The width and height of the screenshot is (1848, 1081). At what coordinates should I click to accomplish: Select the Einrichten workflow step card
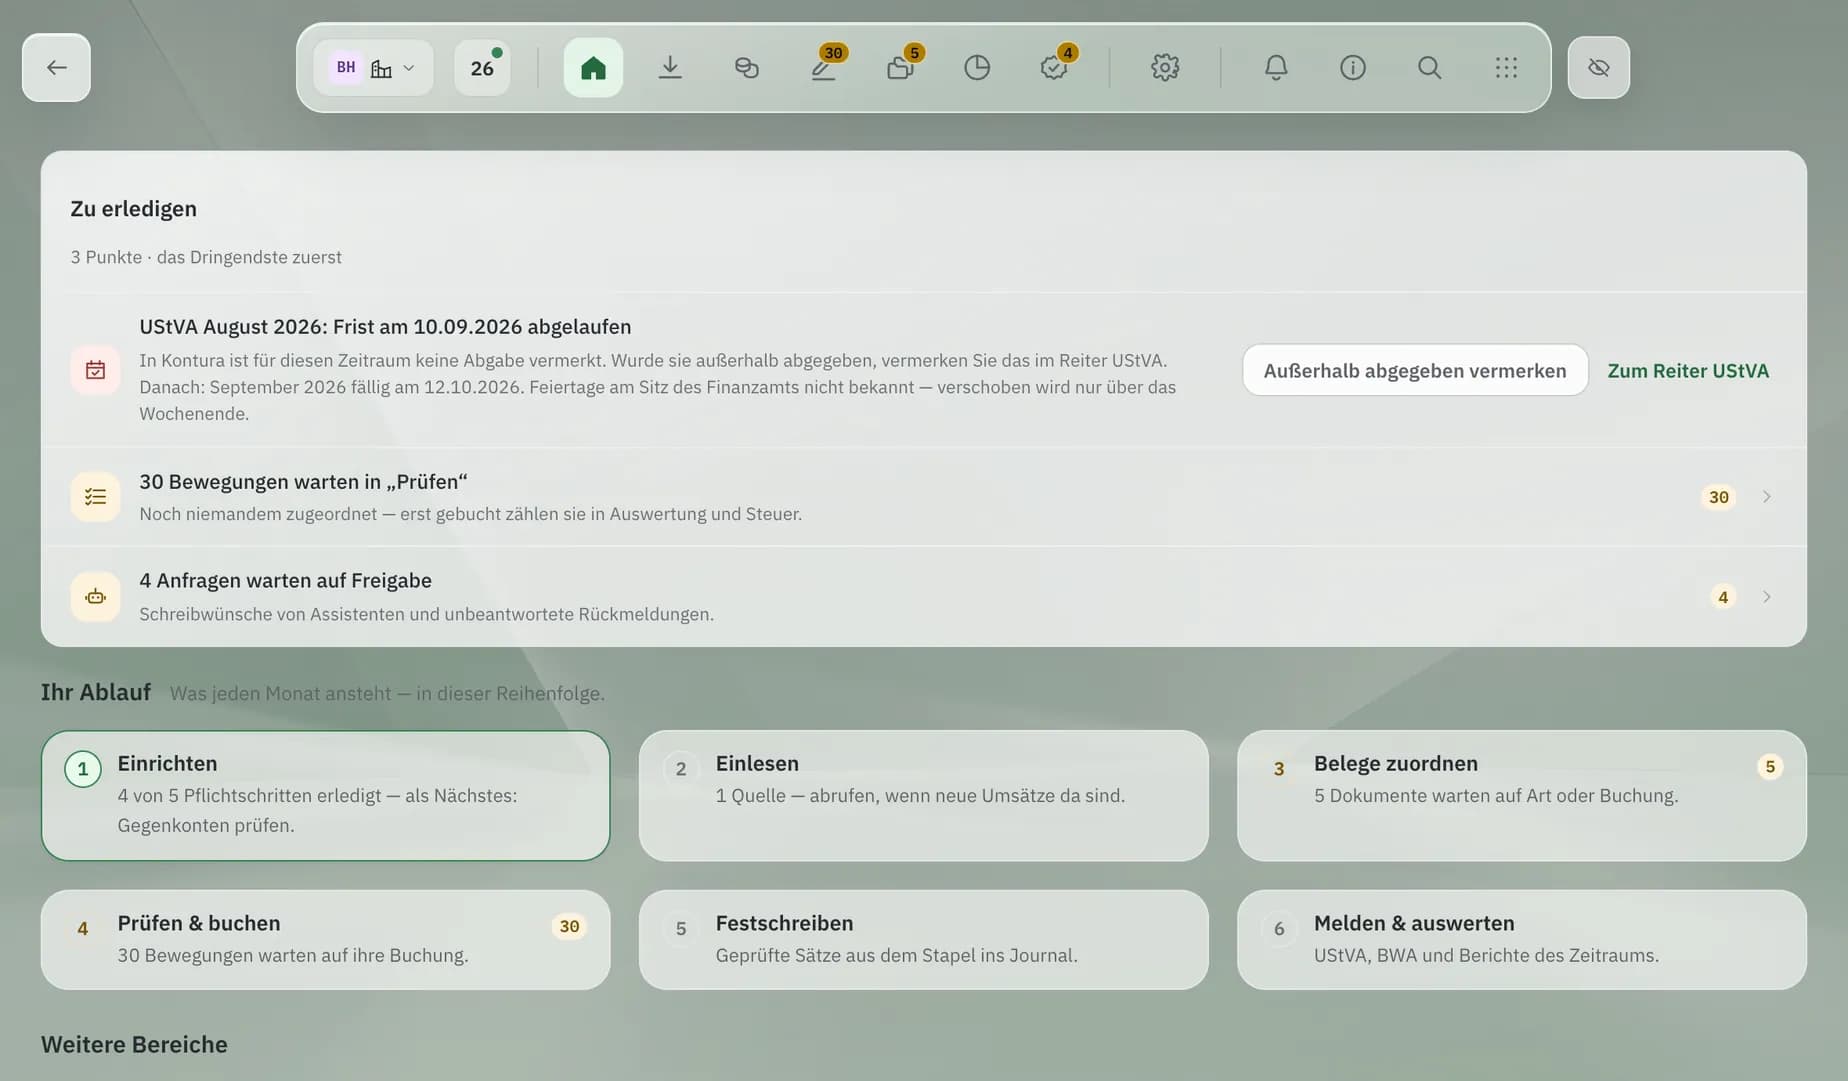pyautogui.click(x=326, y=796)
